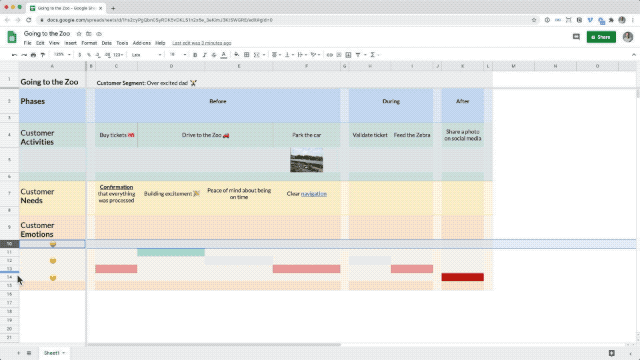The image size is (640, 360).
Task: Add a new sheet
Action: point(18,353)
